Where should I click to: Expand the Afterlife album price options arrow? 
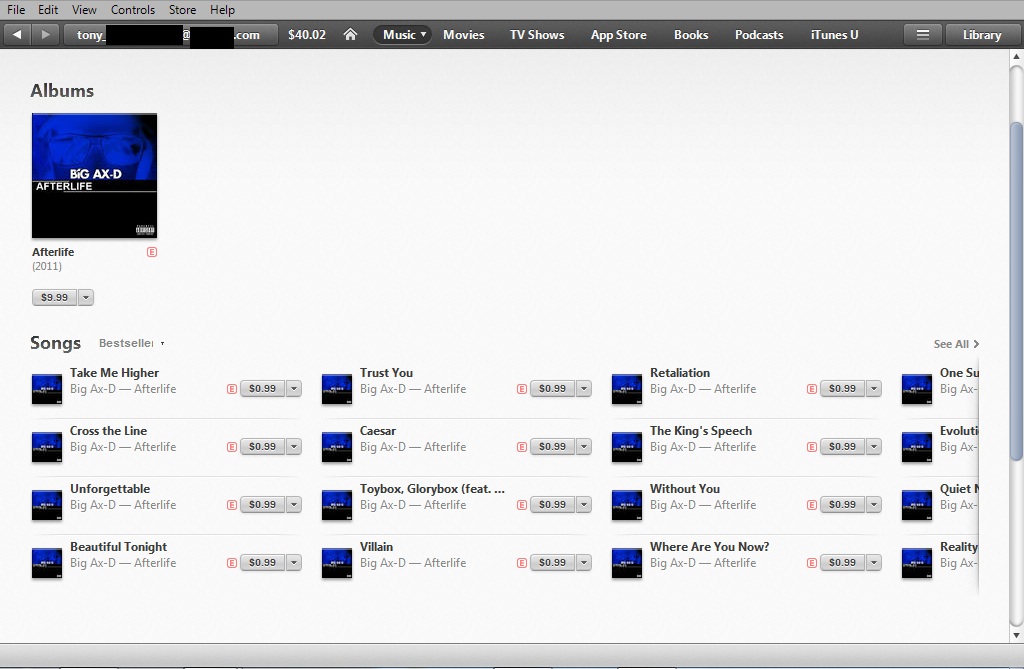86,297
